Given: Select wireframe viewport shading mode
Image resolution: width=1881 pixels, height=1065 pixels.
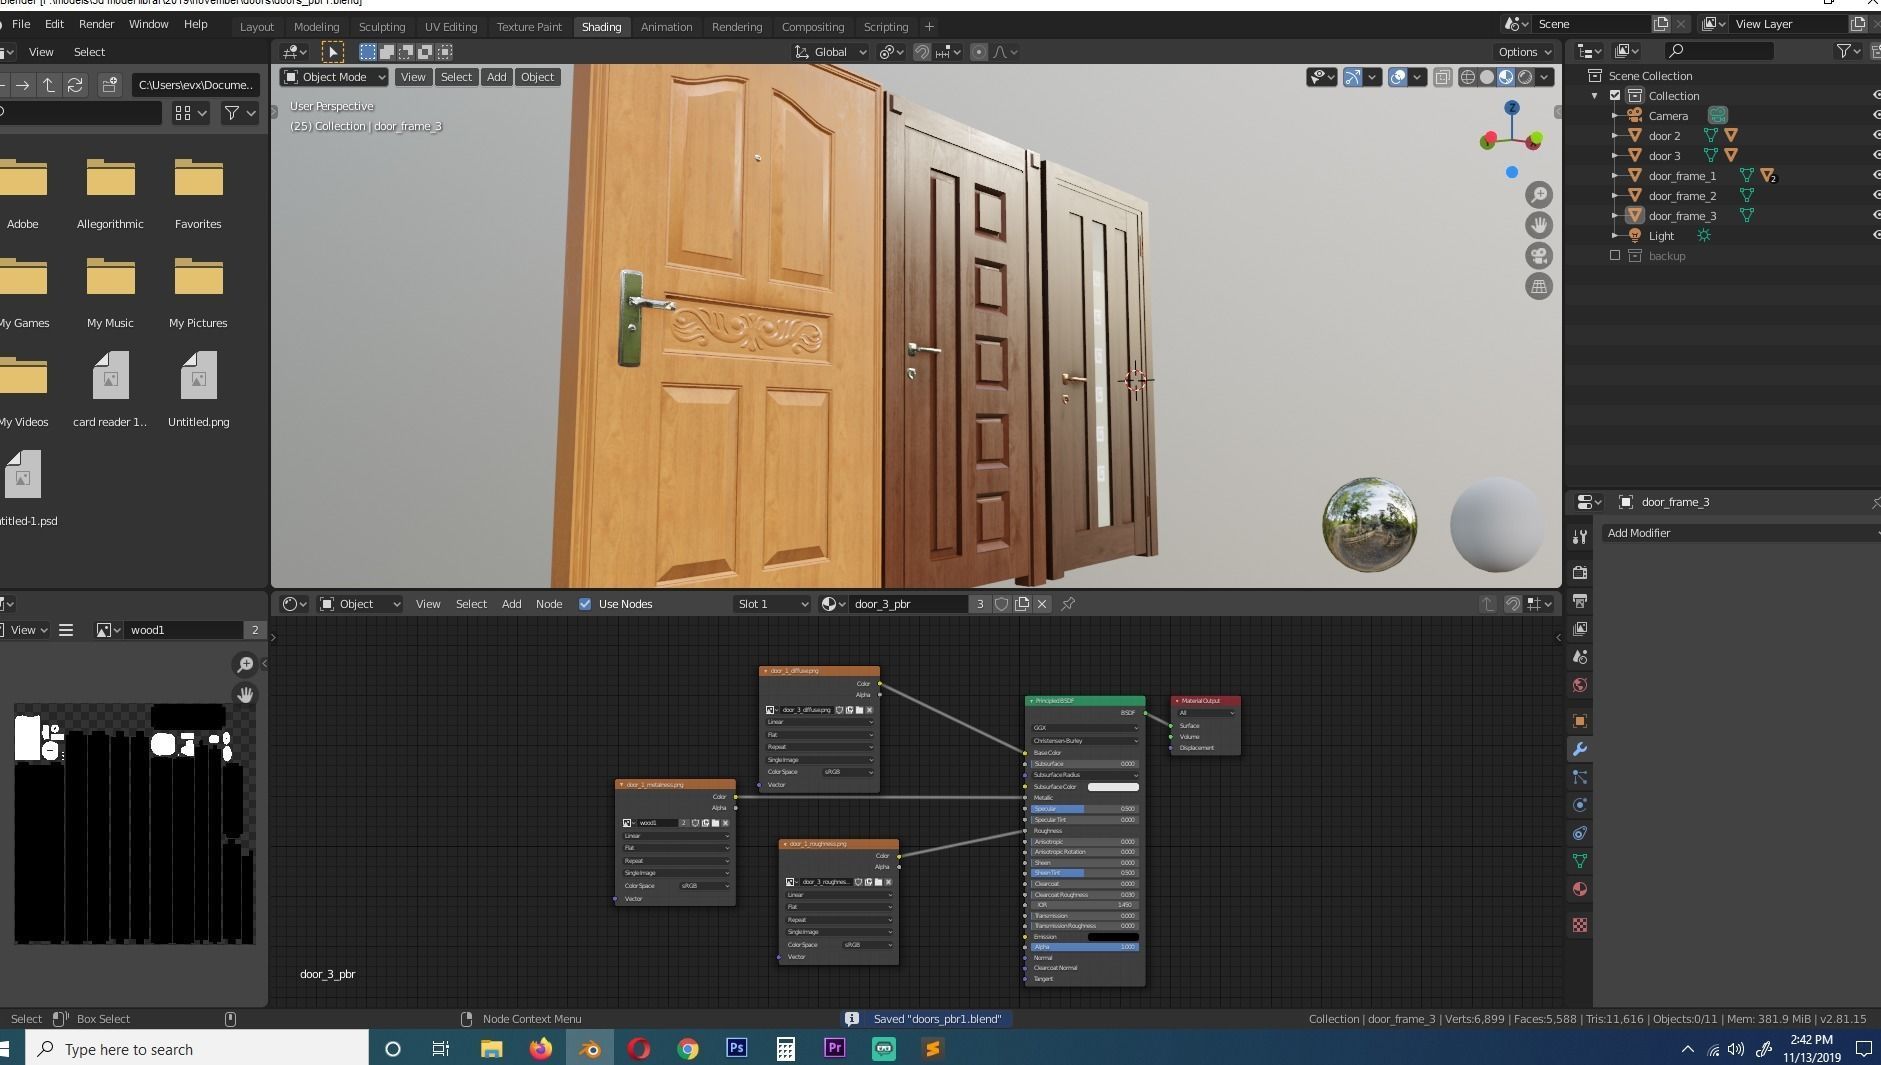Looking at the screenshot, I should (1468, 77).
